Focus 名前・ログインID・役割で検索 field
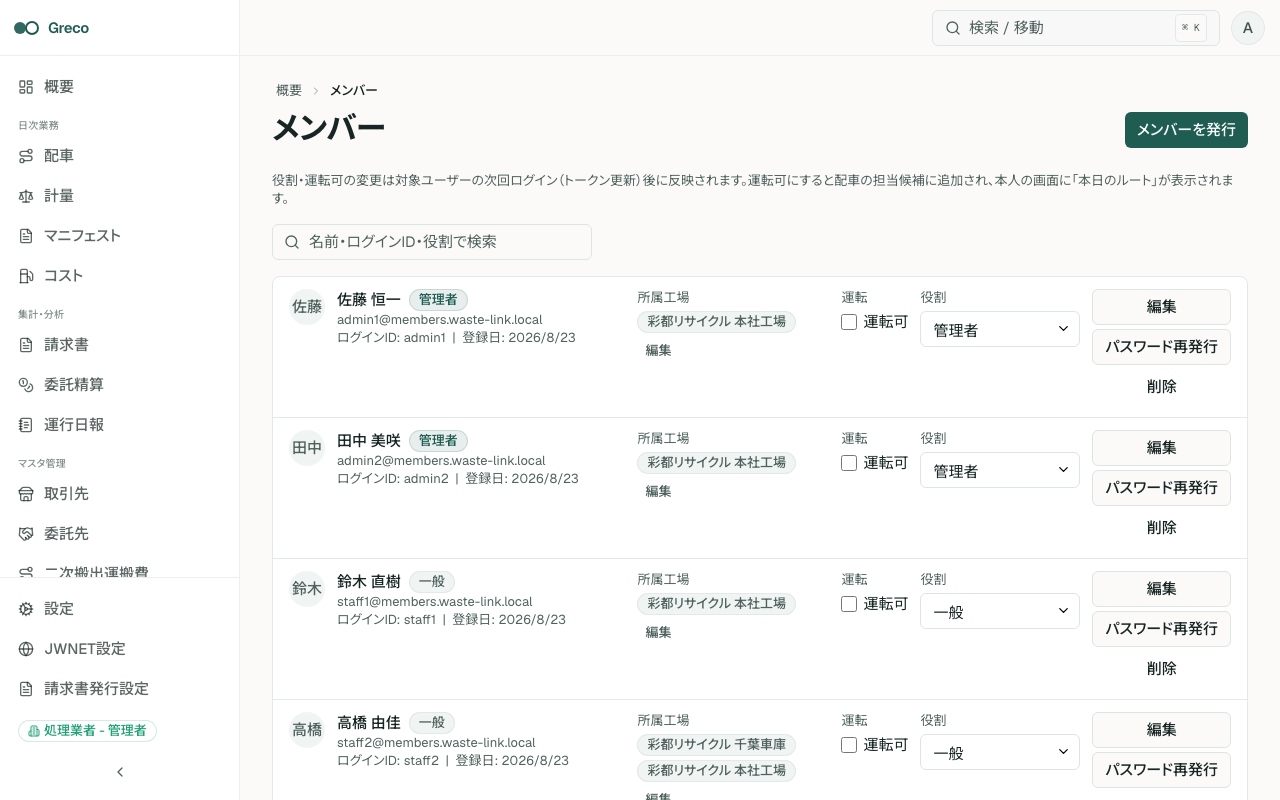The height and width of the screenshot is (800, 1280). (x=432, y=242)
